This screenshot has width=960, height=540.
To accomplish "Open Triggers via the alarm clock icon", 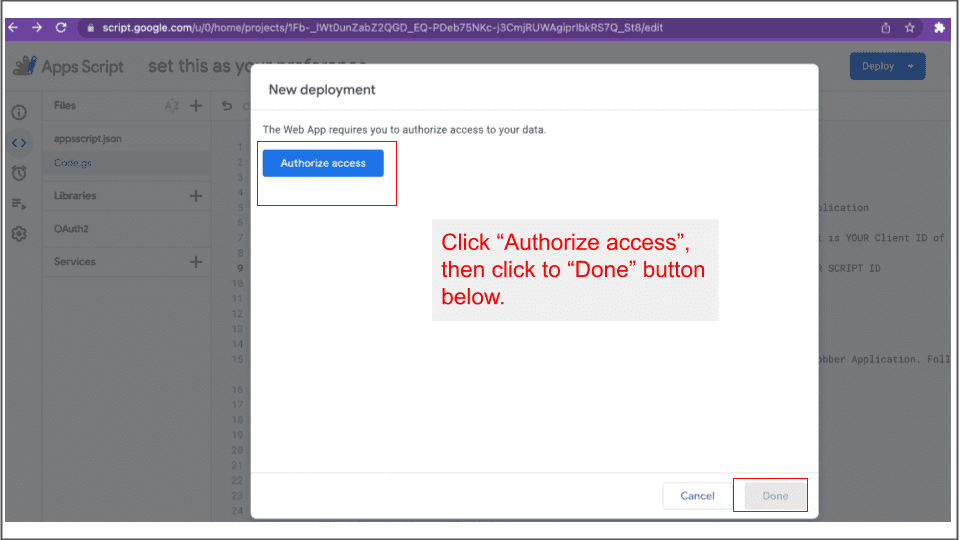I will pyautogui.click(x=19, y=173).
